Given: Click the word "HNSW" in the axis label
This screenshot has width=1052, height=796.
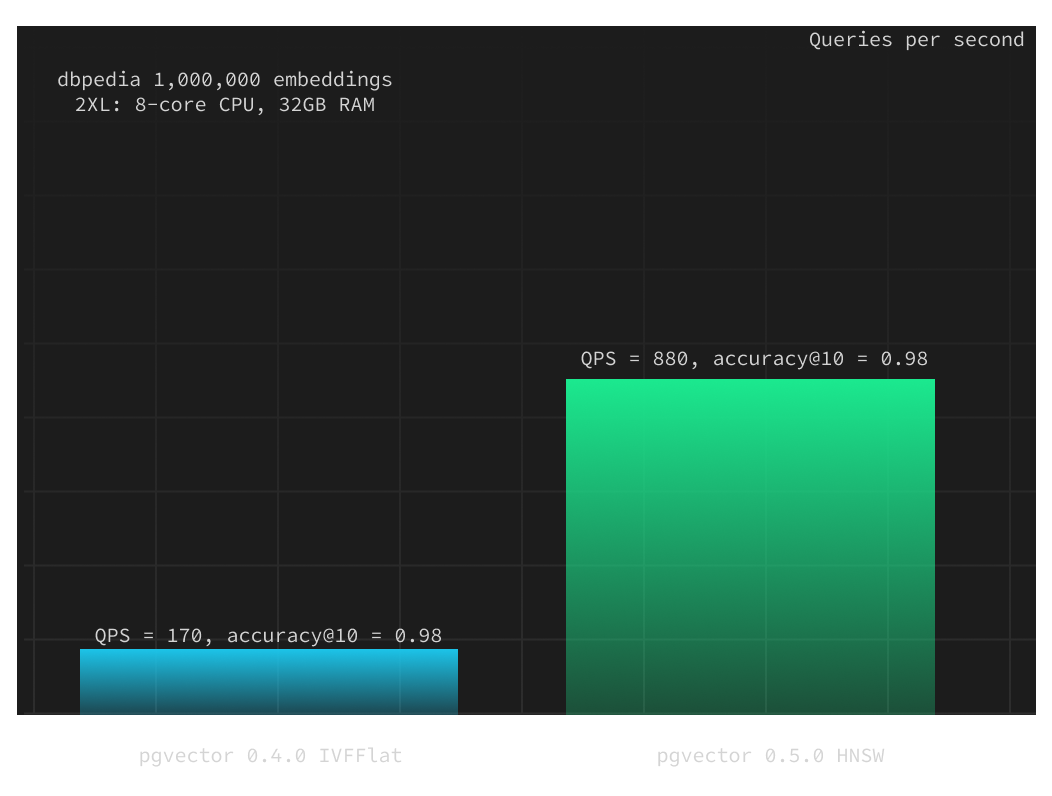Looking at the screenshot, I should 860,756.
